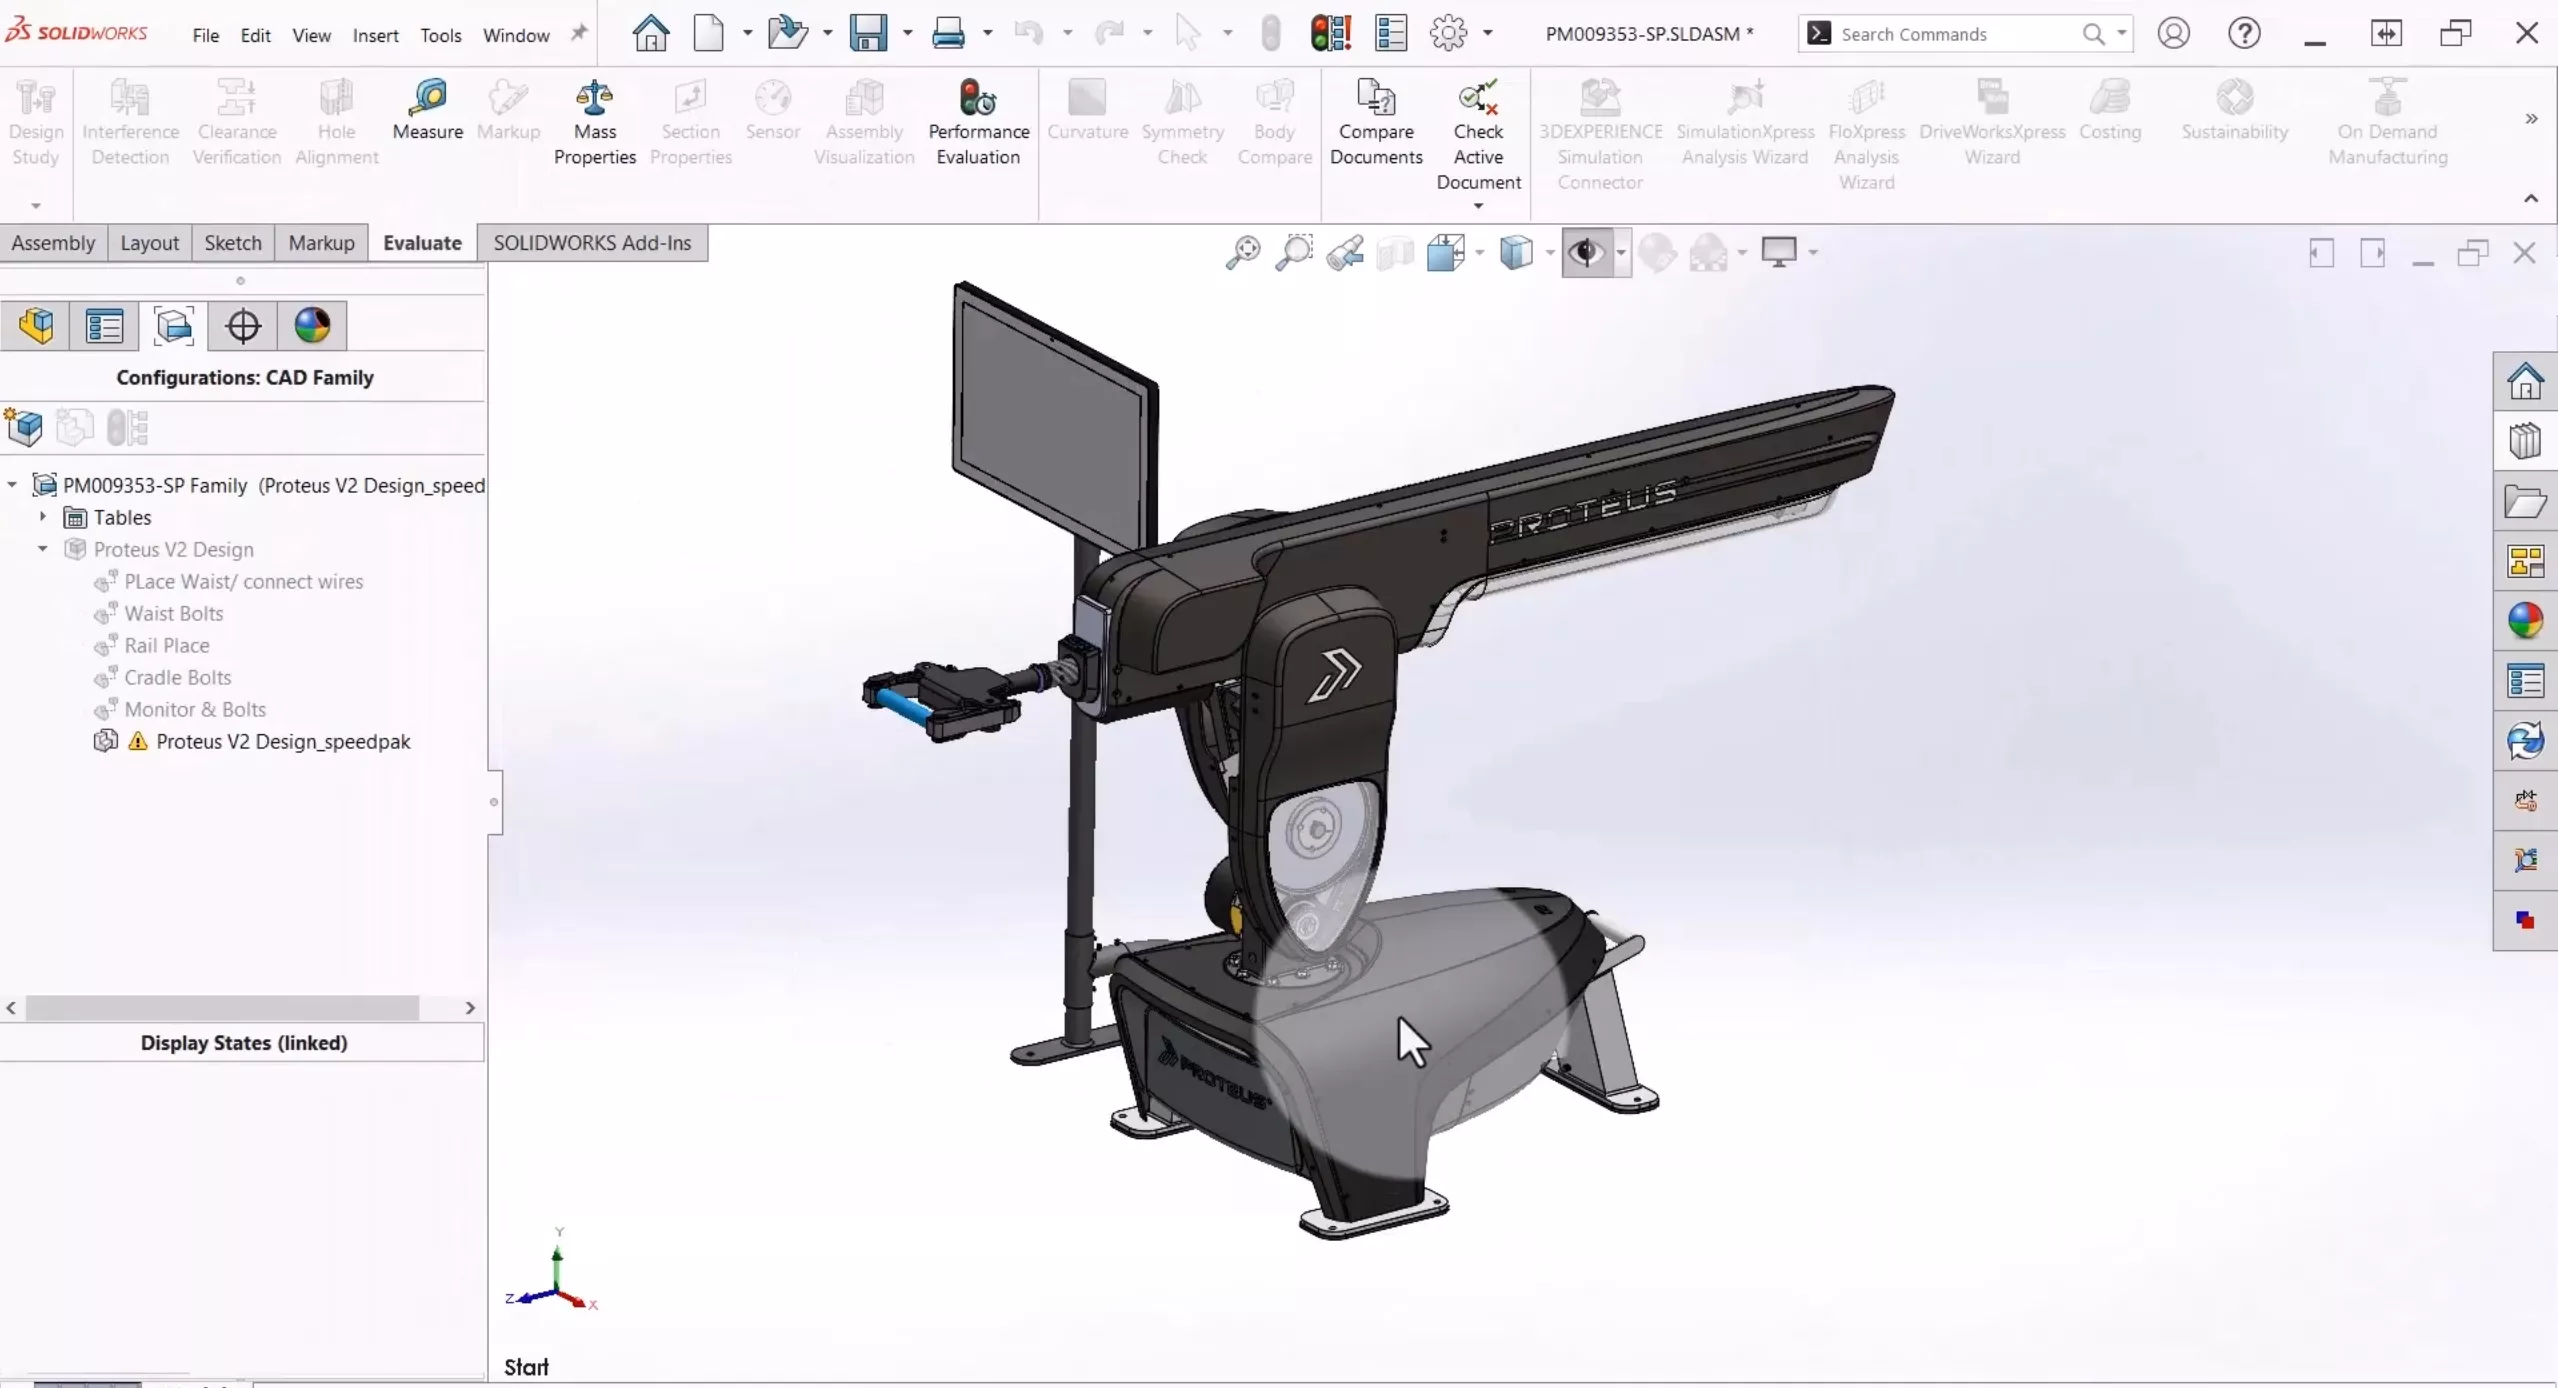Expand more ribbon commands chevron
This screenshot has width=2558, height=1388.
click(2530, 119)
